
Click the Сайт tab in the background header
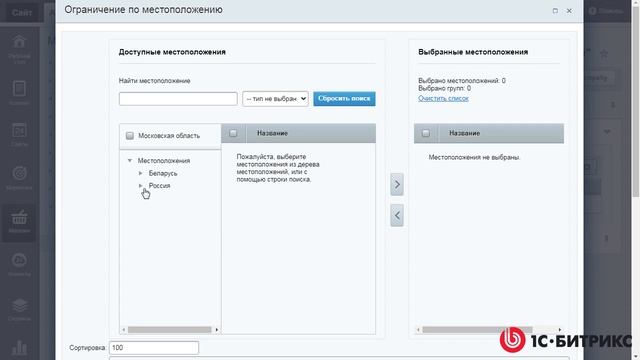point(22,13)
